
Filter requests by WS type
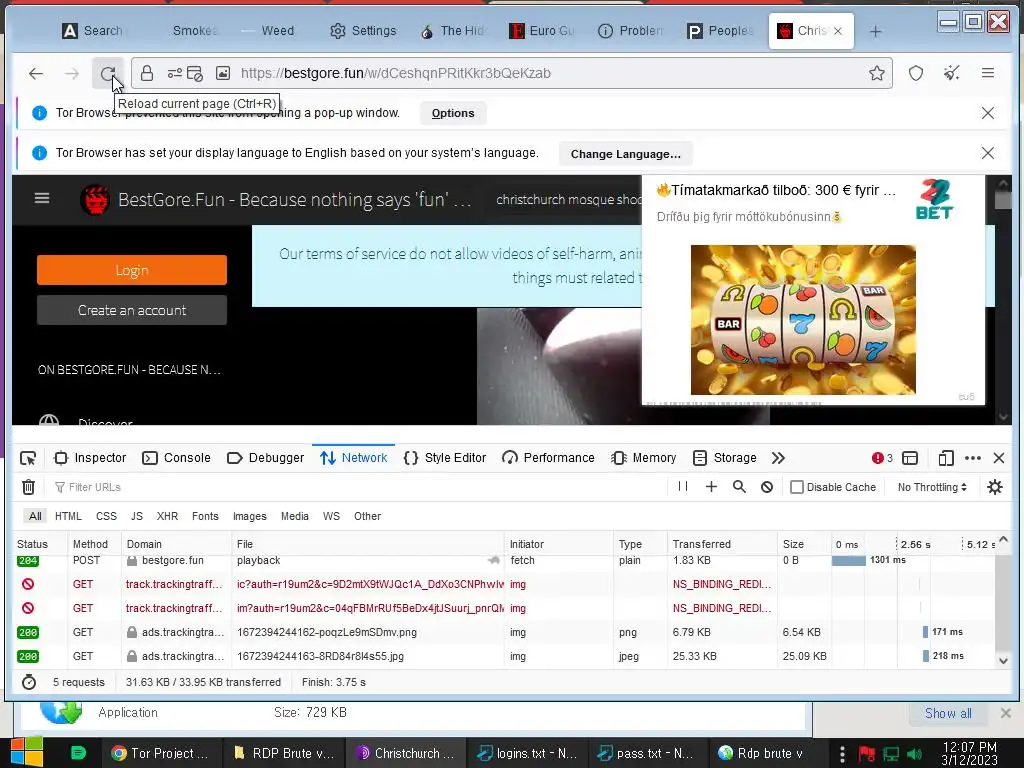[331, 516]
